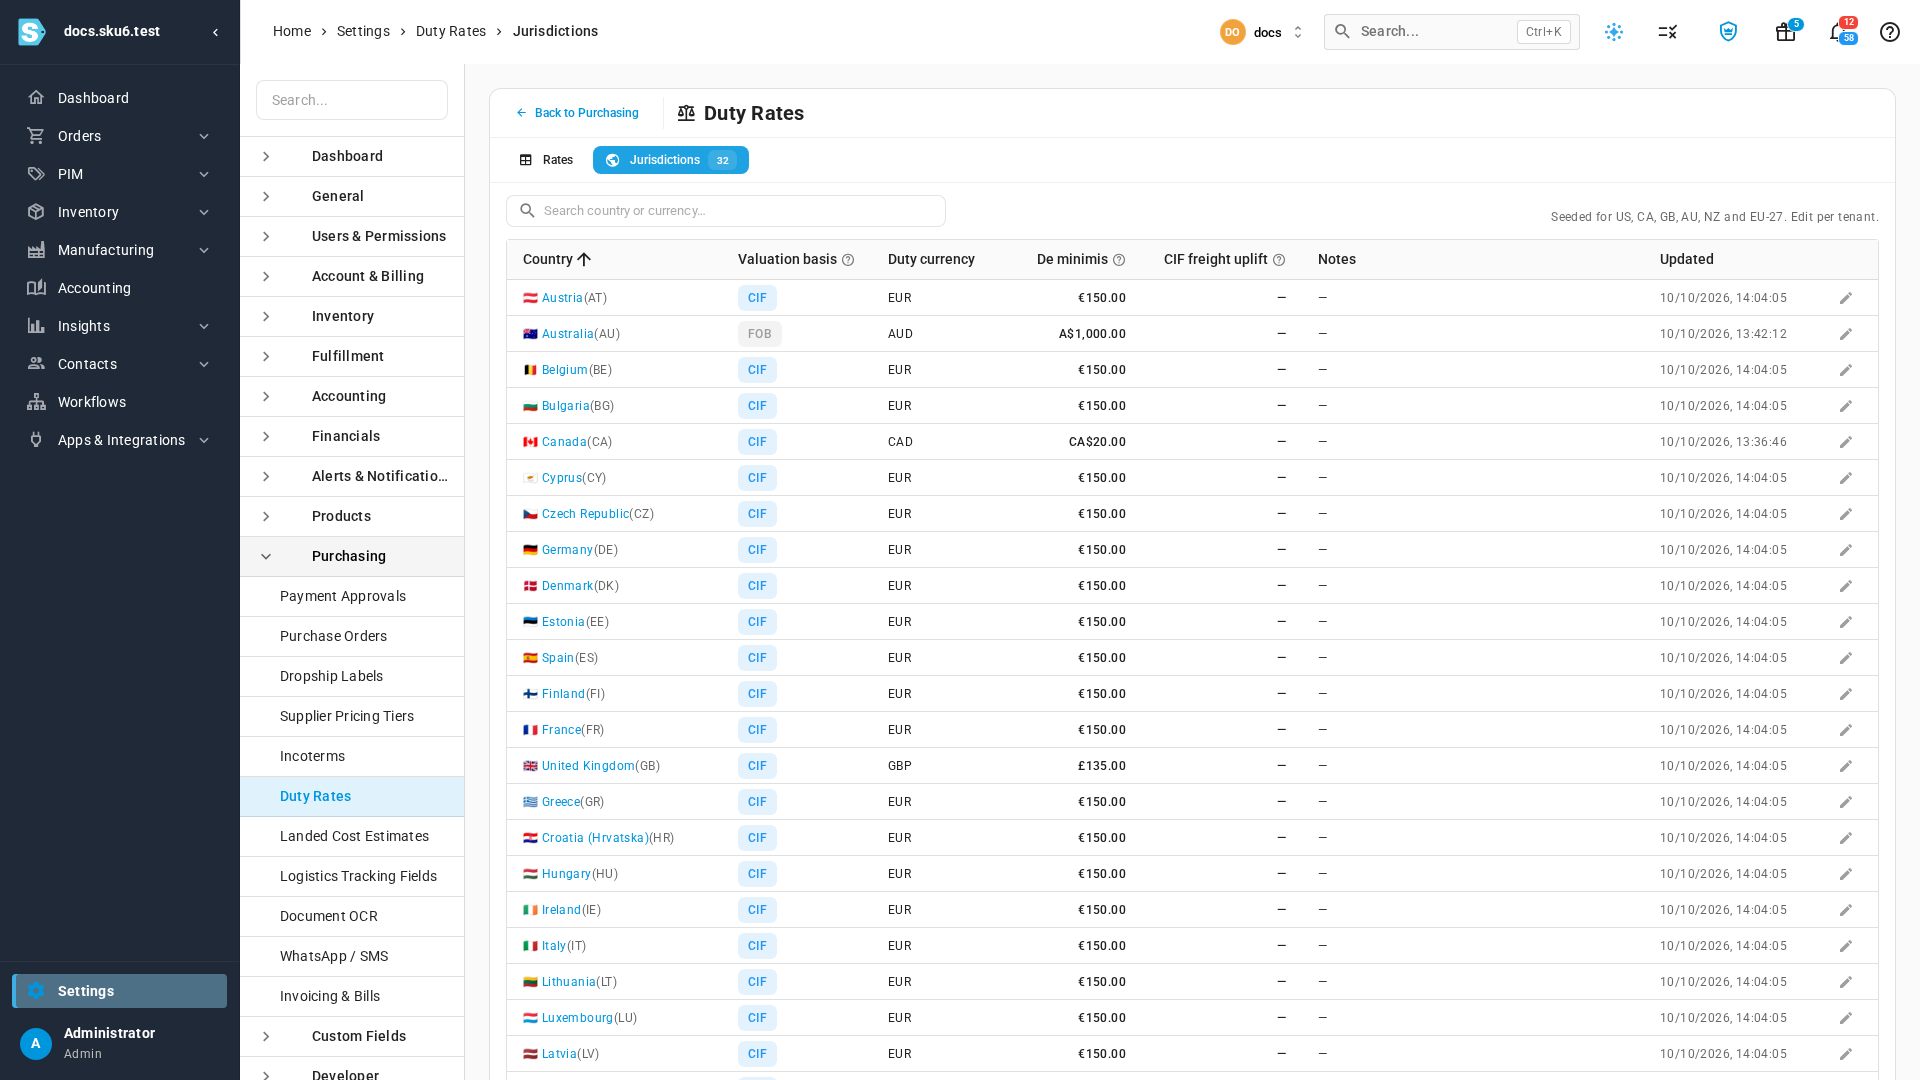Open the Croatia (Hrvatska) link

[x=595, y=838]
